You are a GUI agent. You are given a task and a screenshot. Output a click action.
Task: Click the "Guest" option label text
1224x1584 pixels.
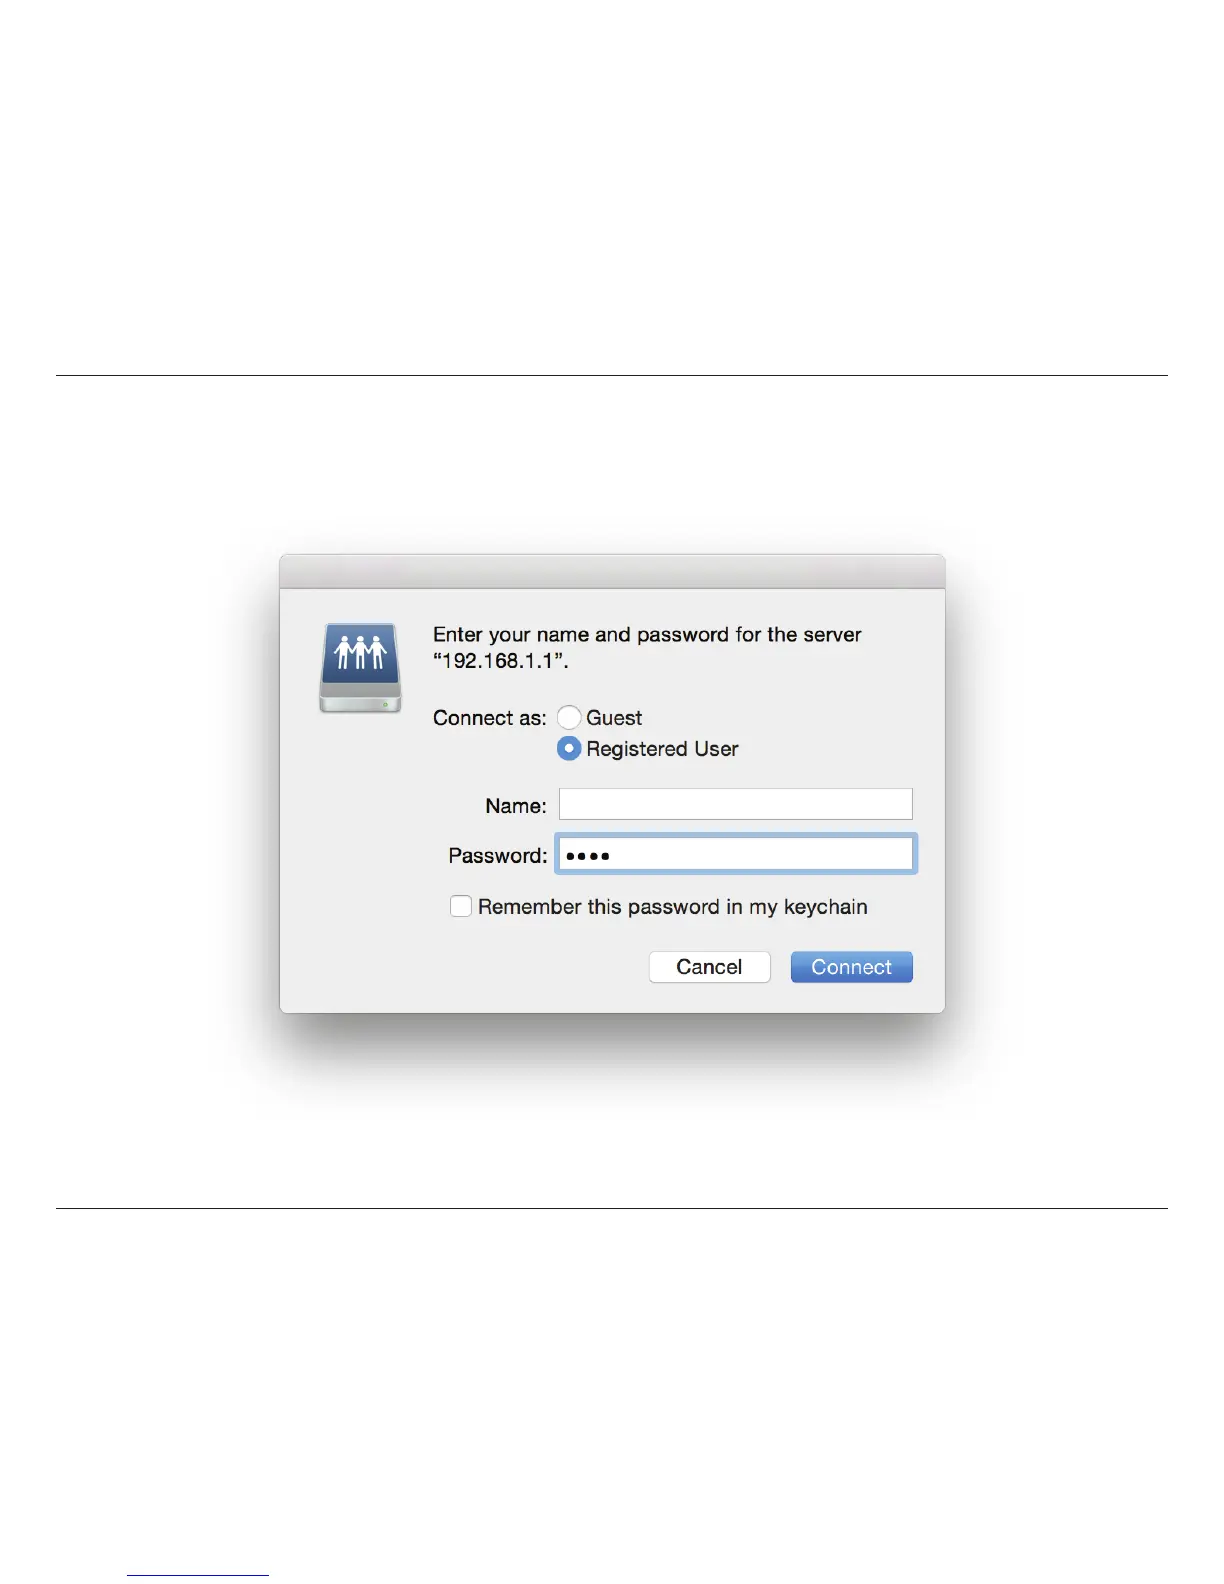[x=614, y=718]
